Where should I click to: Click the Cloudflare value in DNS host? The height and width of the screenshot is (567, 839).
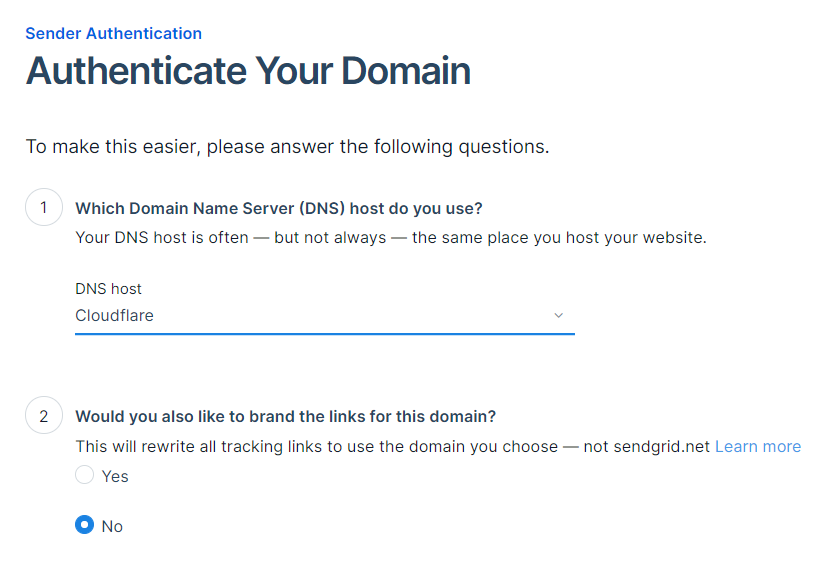pyautogui.click(x=114, y=316)
